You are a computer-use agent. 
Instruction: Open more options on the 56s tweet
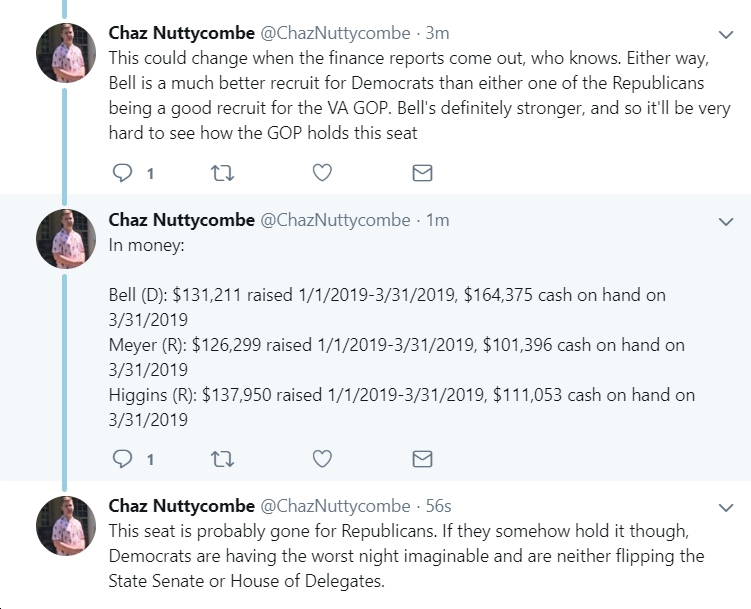[726, 508]
